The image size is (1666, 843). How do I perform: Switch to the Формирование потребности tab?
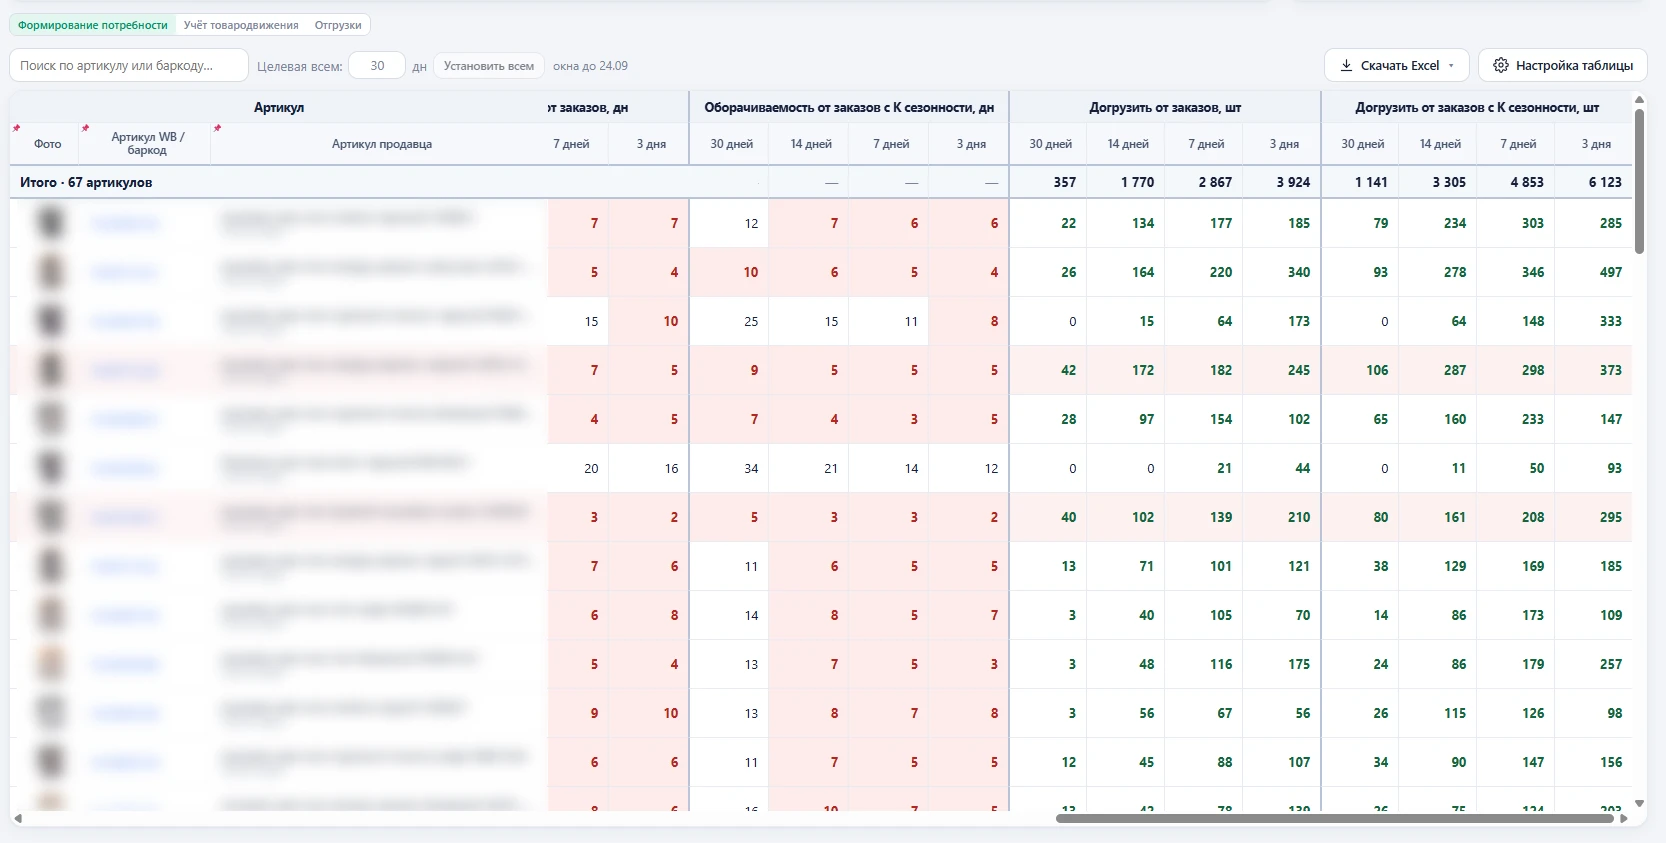coord(93,25)
